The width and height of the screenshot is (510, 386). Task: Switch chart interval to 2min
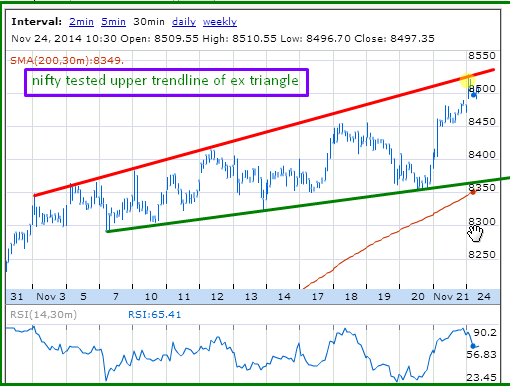point(81,22)
